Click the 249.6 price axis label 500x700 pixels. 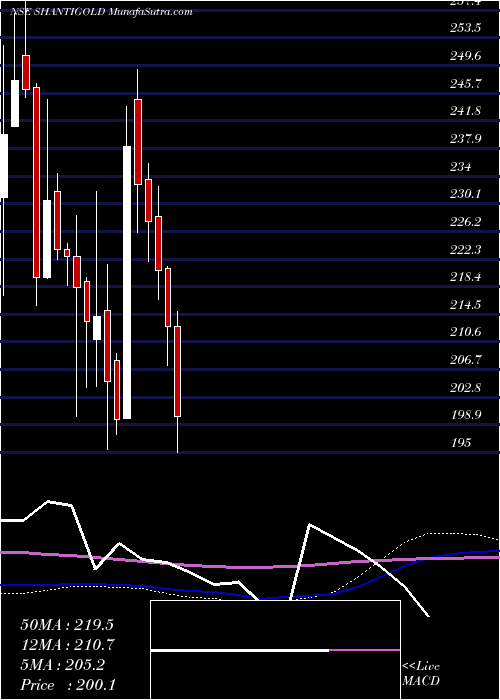[x=466, y=56]
